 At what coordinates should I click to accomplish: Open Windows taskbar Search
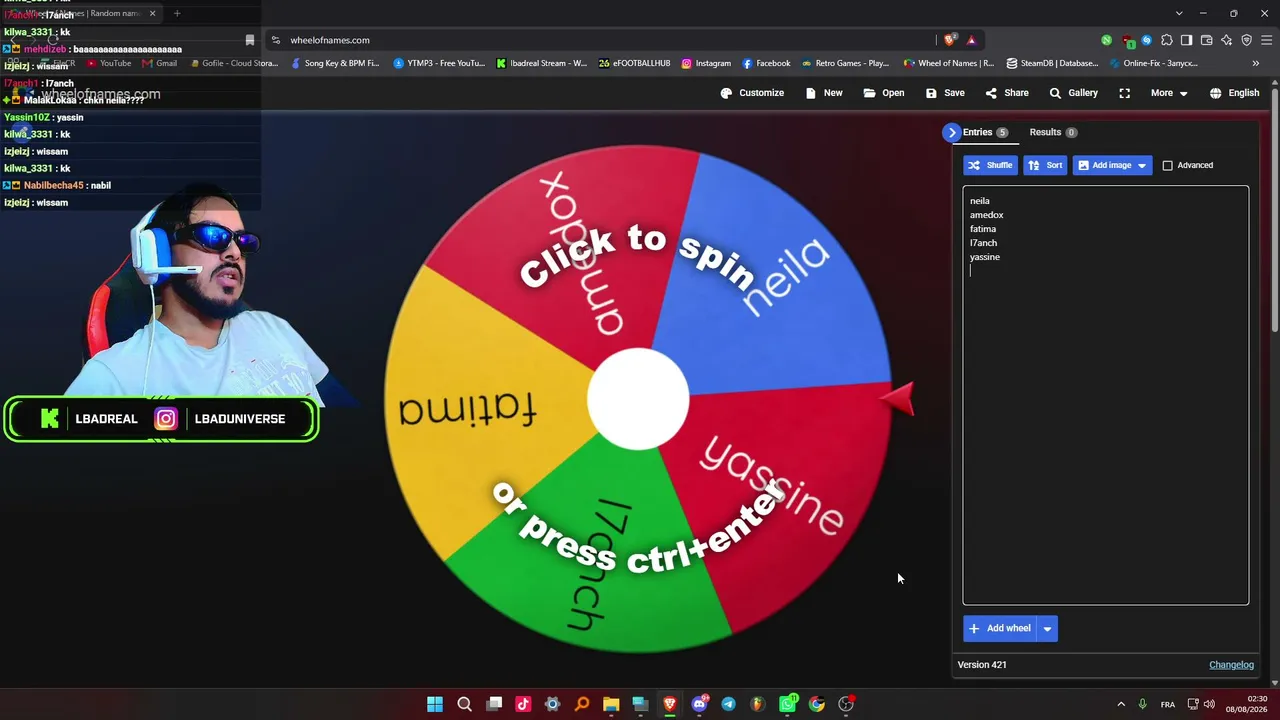(x=464, y=704)
